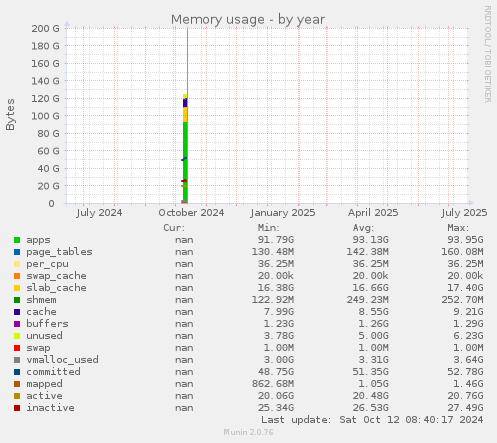
Task: Click the inactive legend color swatch
Action: [x=17, y=408]
